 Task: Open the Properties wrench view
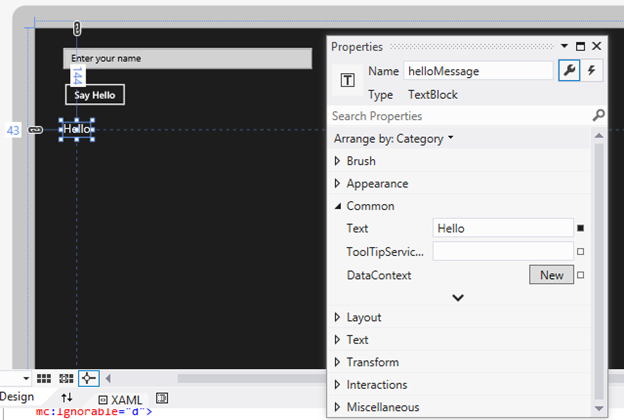(x=569, y=71)
